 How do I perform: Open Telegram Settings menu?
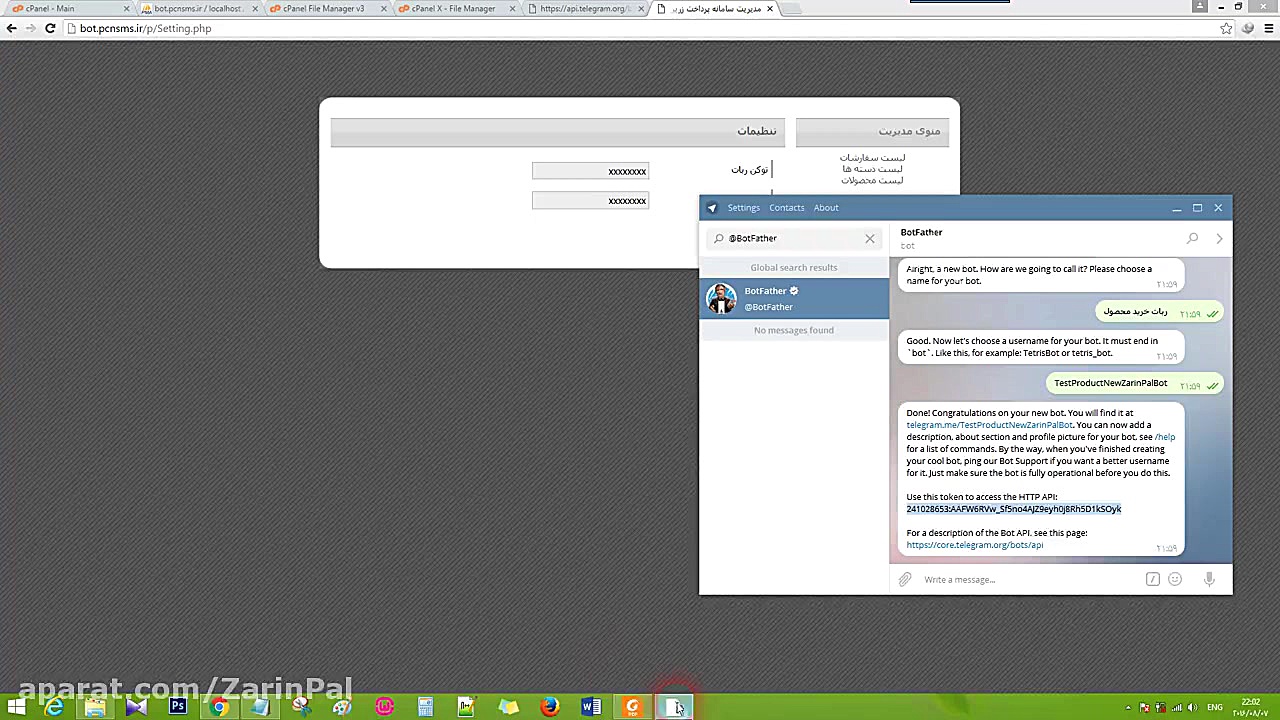[x=744, y=208]
